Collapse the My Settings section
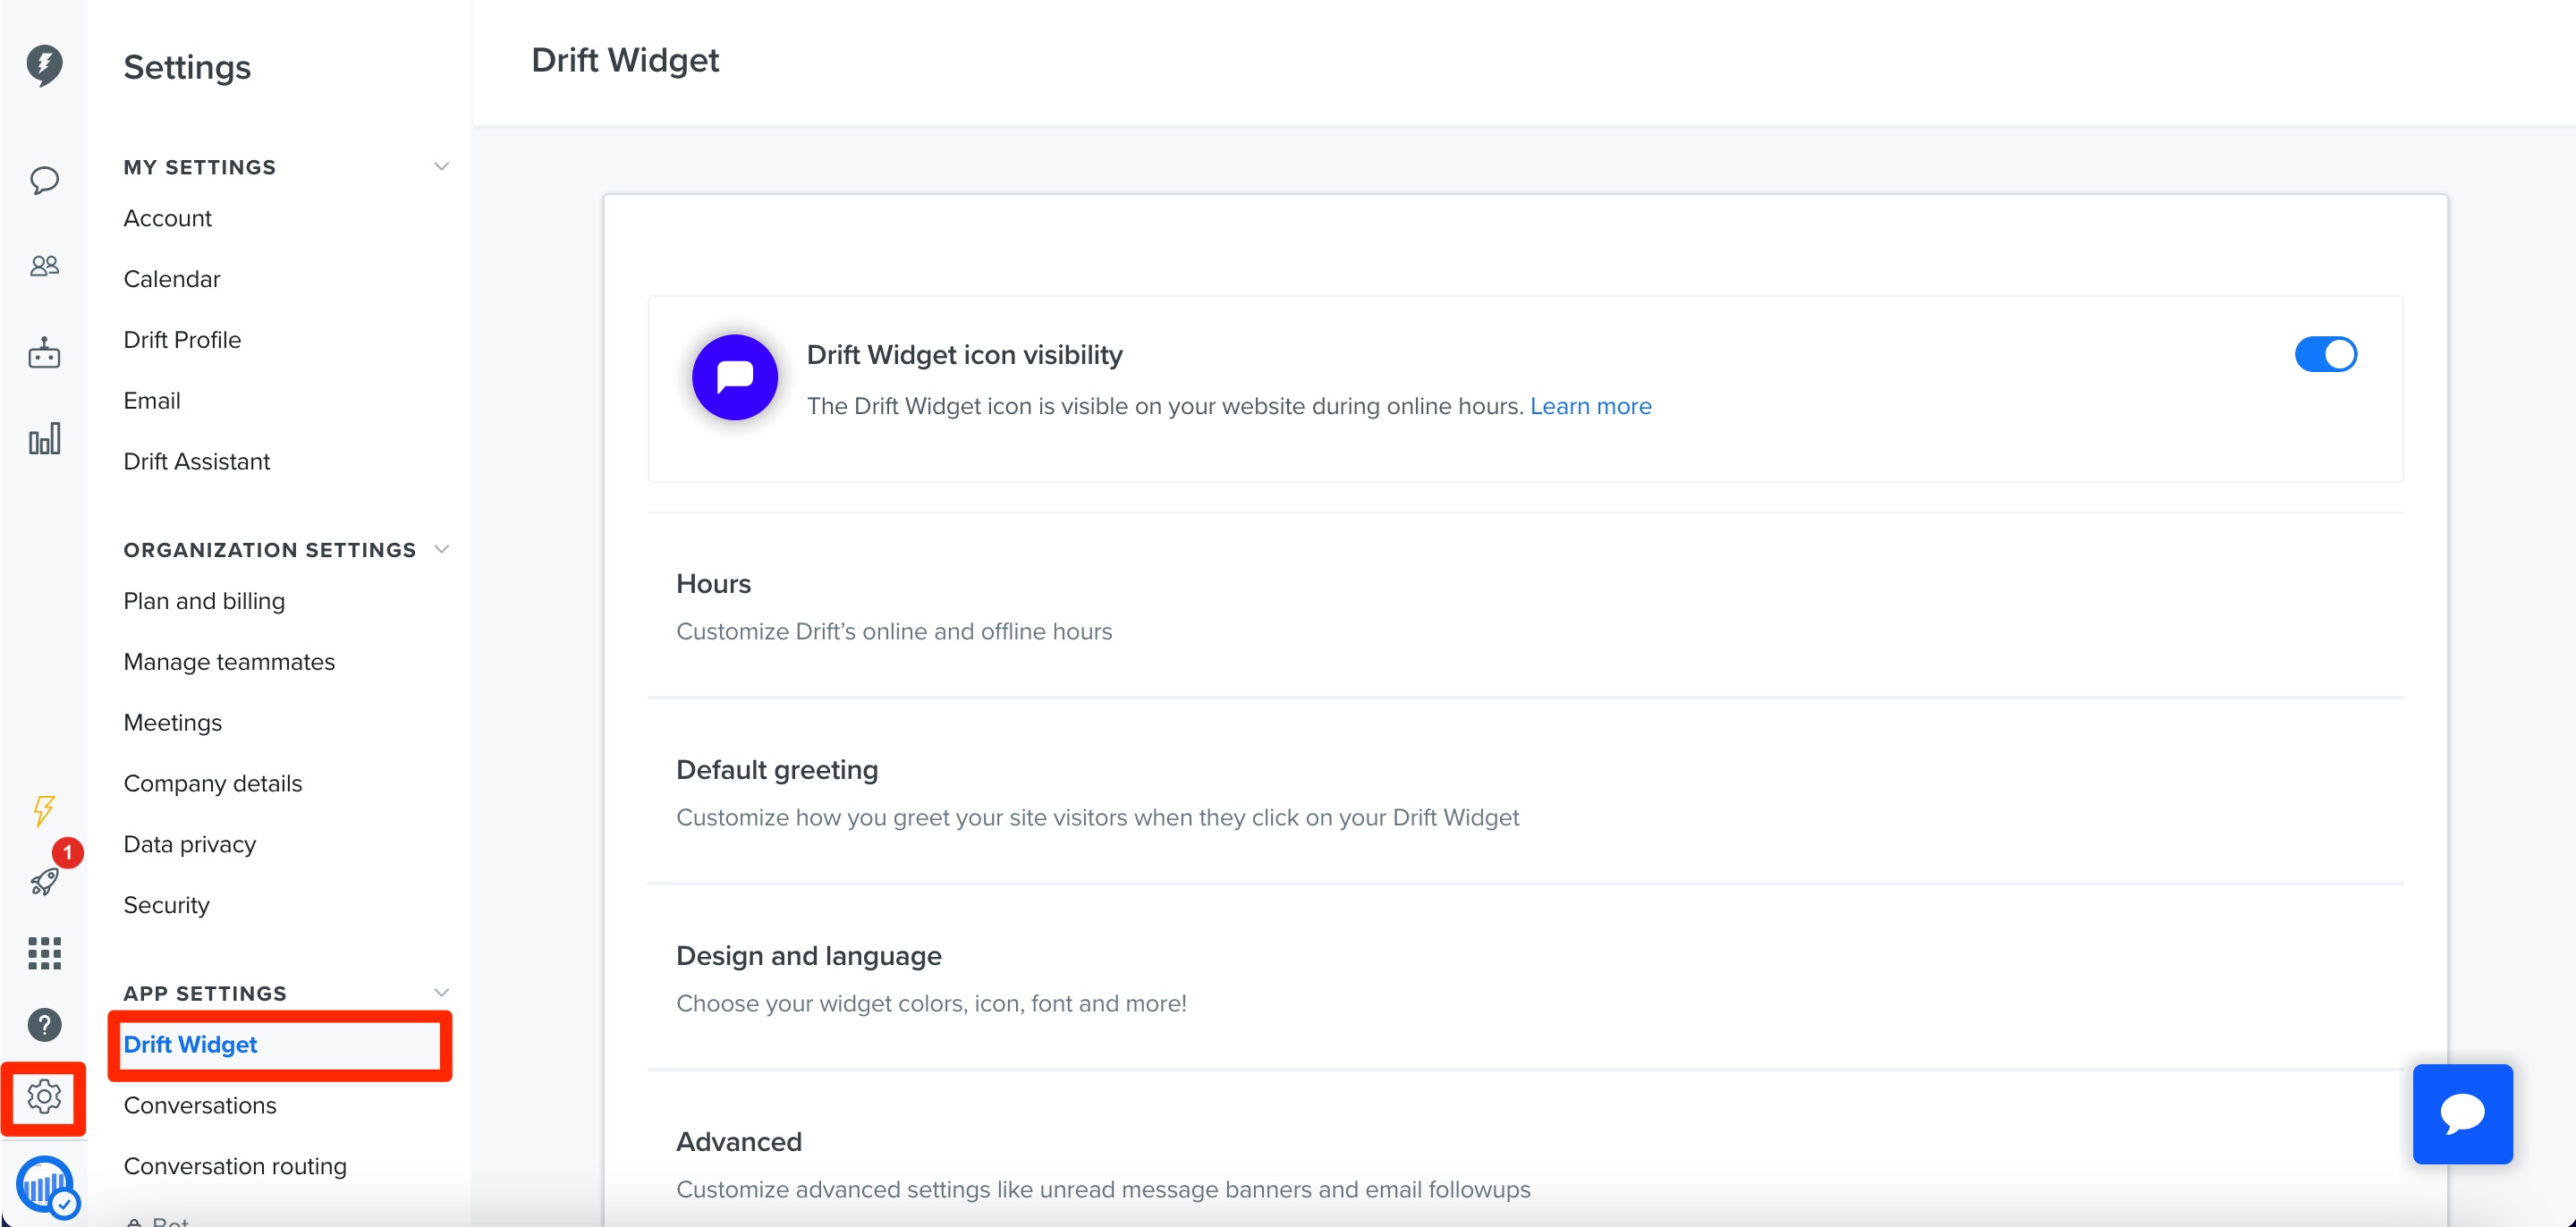The image size is (2576, 1227). (x=441, y=166)
